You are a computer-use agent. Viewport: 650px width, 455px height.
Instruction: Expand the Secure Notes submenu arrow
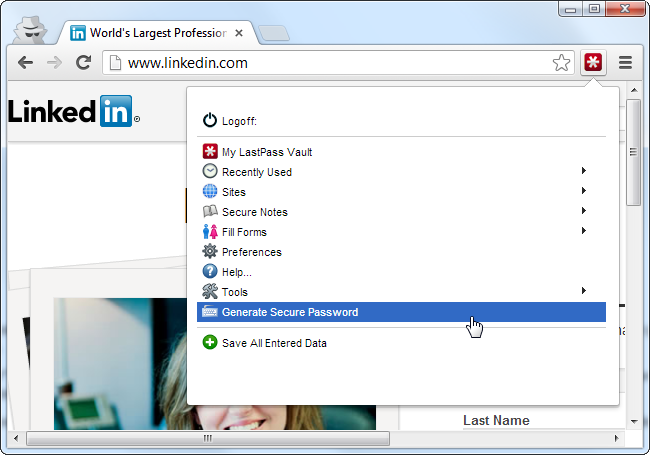[584, 211]
